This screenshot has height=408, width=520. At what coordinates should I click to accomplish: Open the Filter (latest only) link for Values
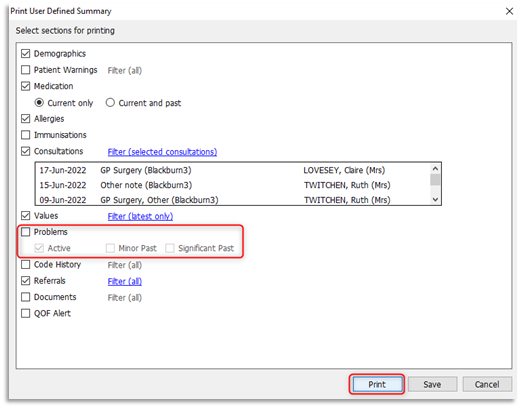click(x=140, y=216)
